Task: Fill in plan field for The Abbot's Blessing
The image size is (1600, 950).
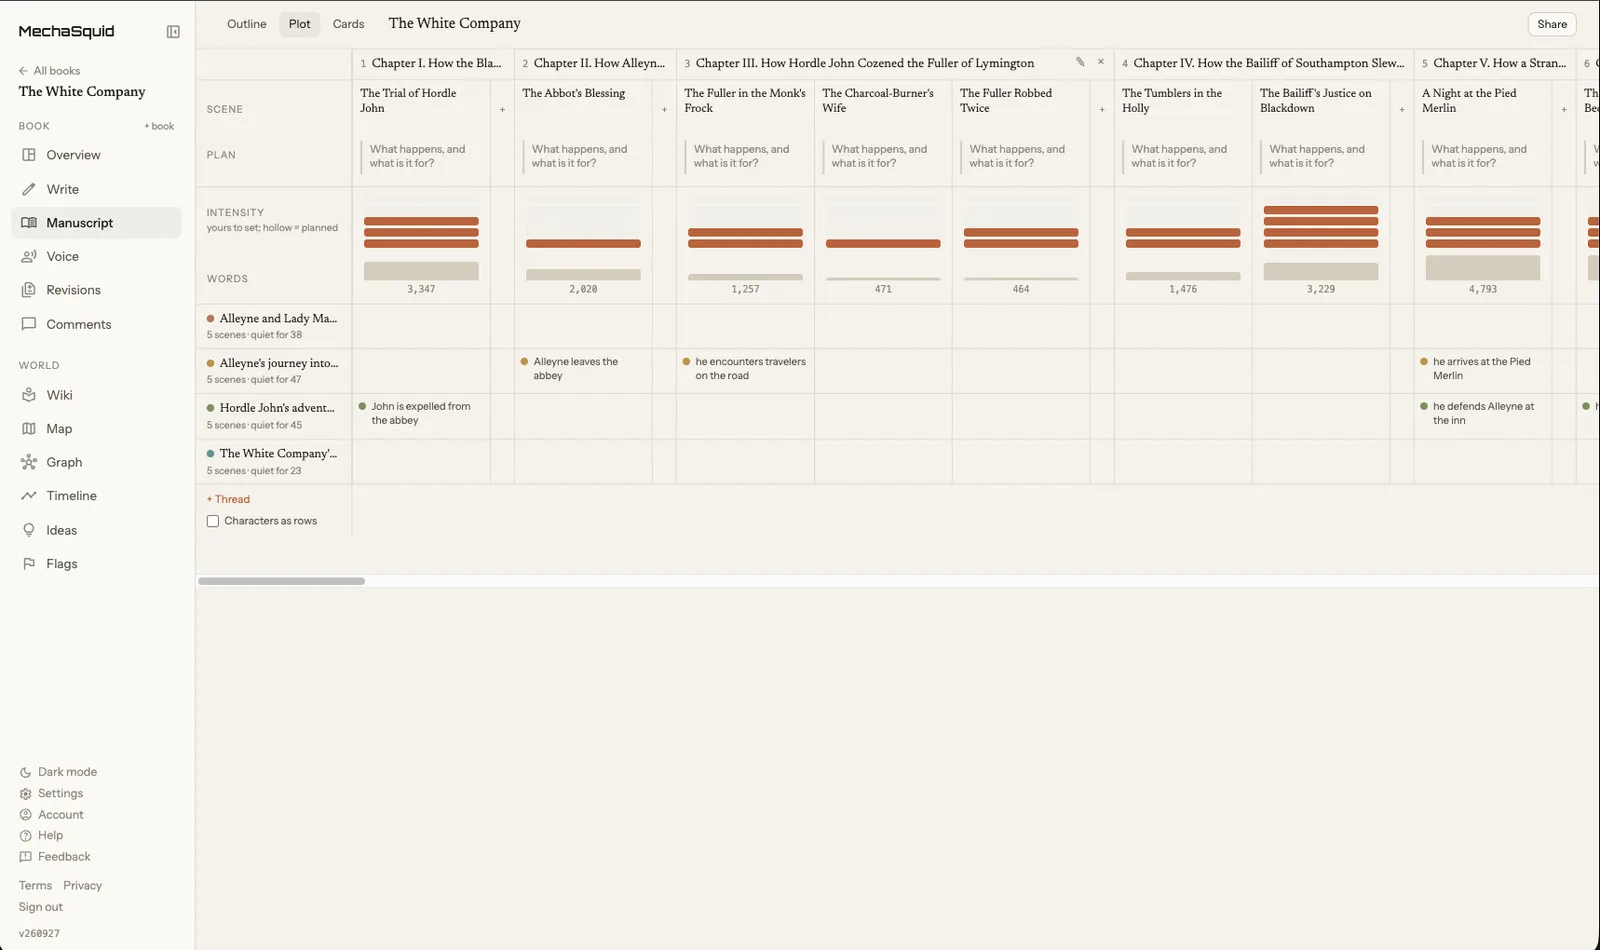Action: (583, 156)
